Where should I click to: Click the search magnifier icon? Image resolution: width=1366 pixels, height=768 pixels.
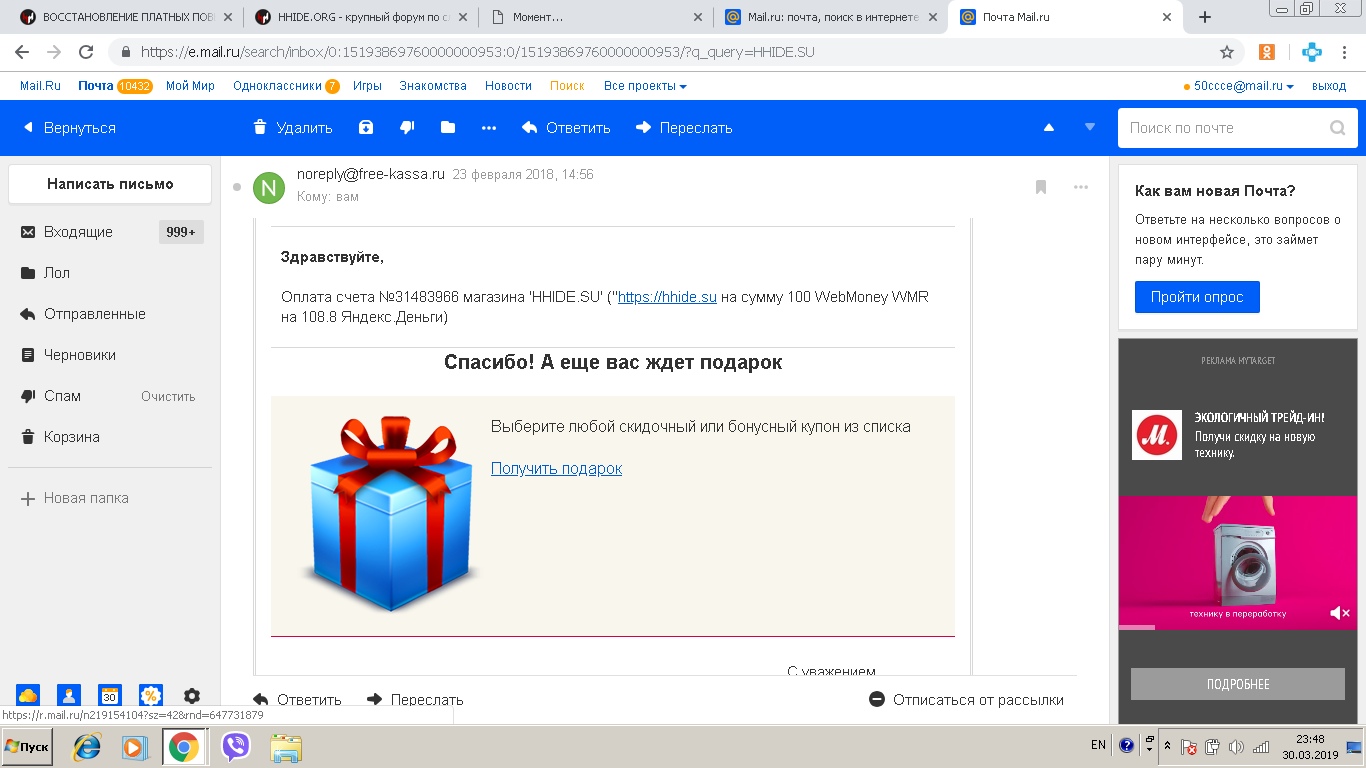click(1338, 127)
